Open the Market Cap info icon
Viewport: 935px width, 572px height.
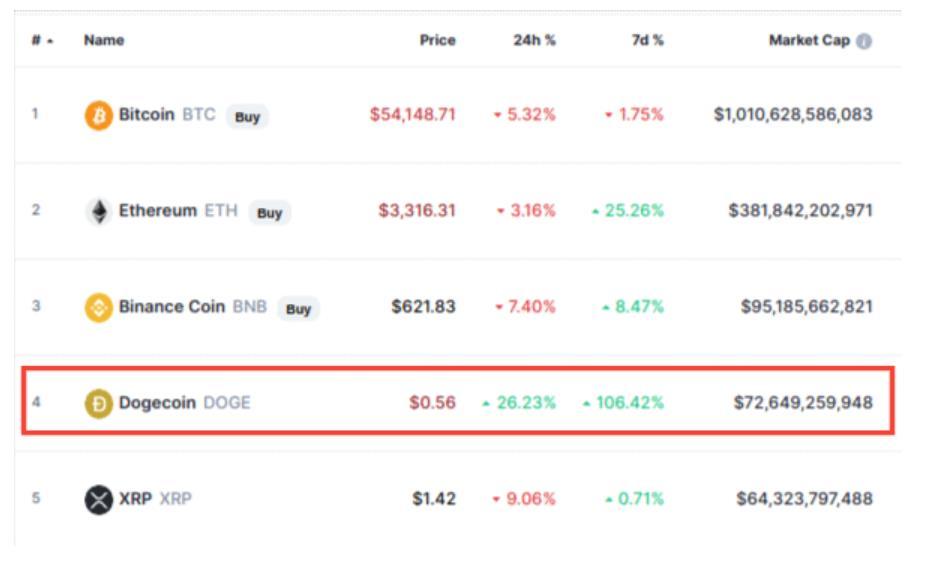(x=864, y=42)
